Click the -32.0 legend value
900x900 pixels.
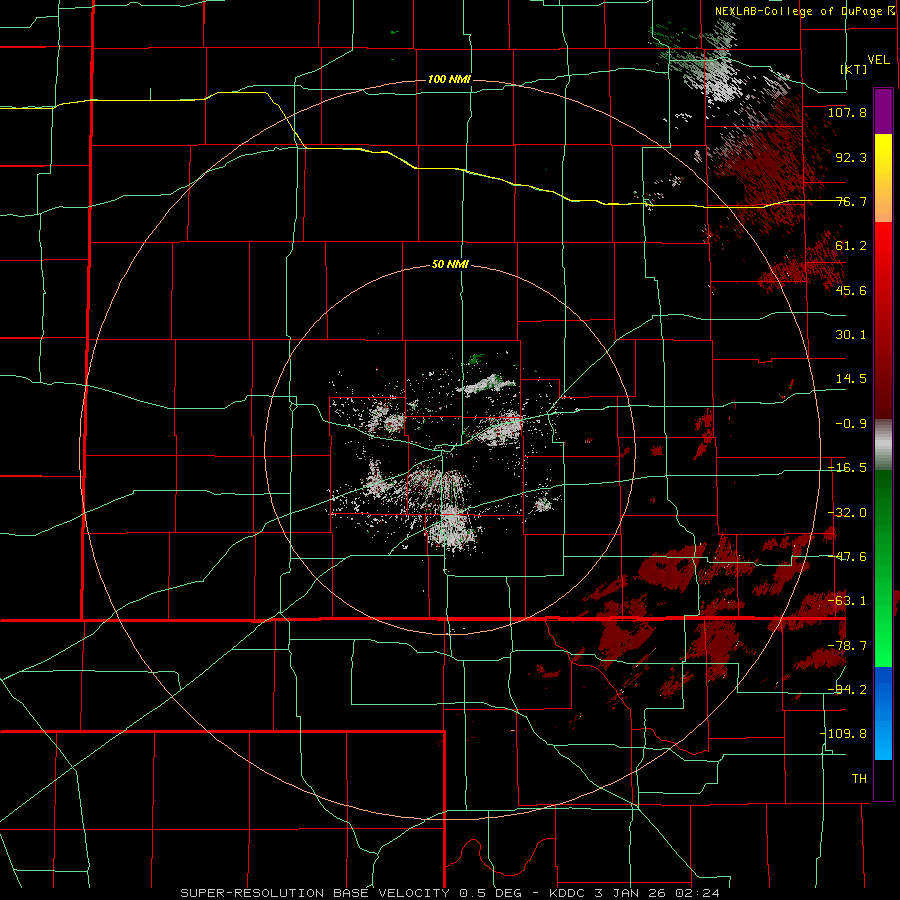847,513
